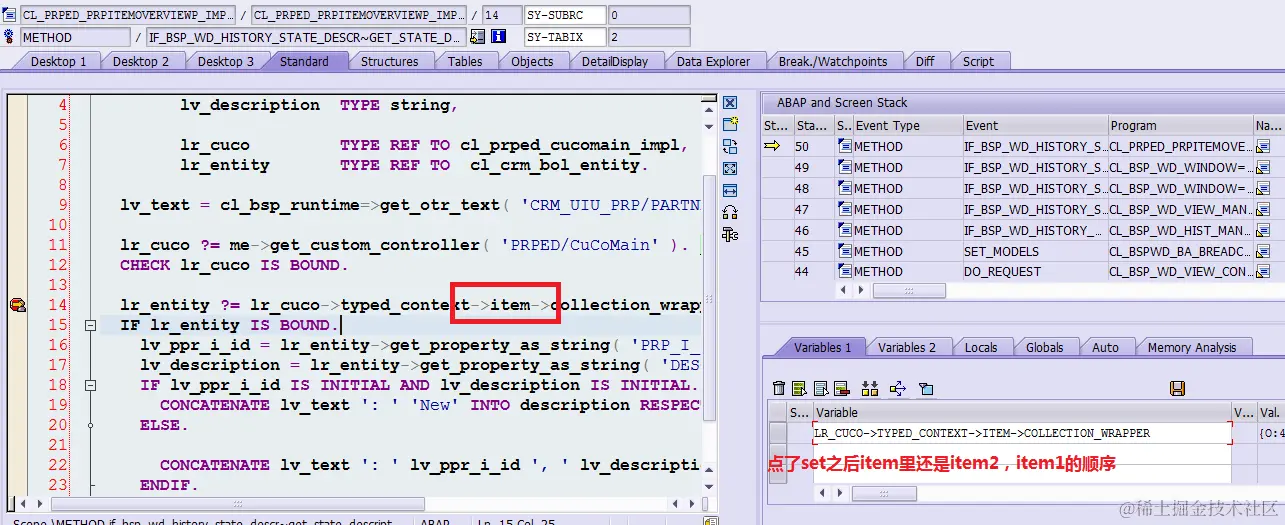
Task: Select the SET_MODELS event cell
Action: (x=1035, y=251)
